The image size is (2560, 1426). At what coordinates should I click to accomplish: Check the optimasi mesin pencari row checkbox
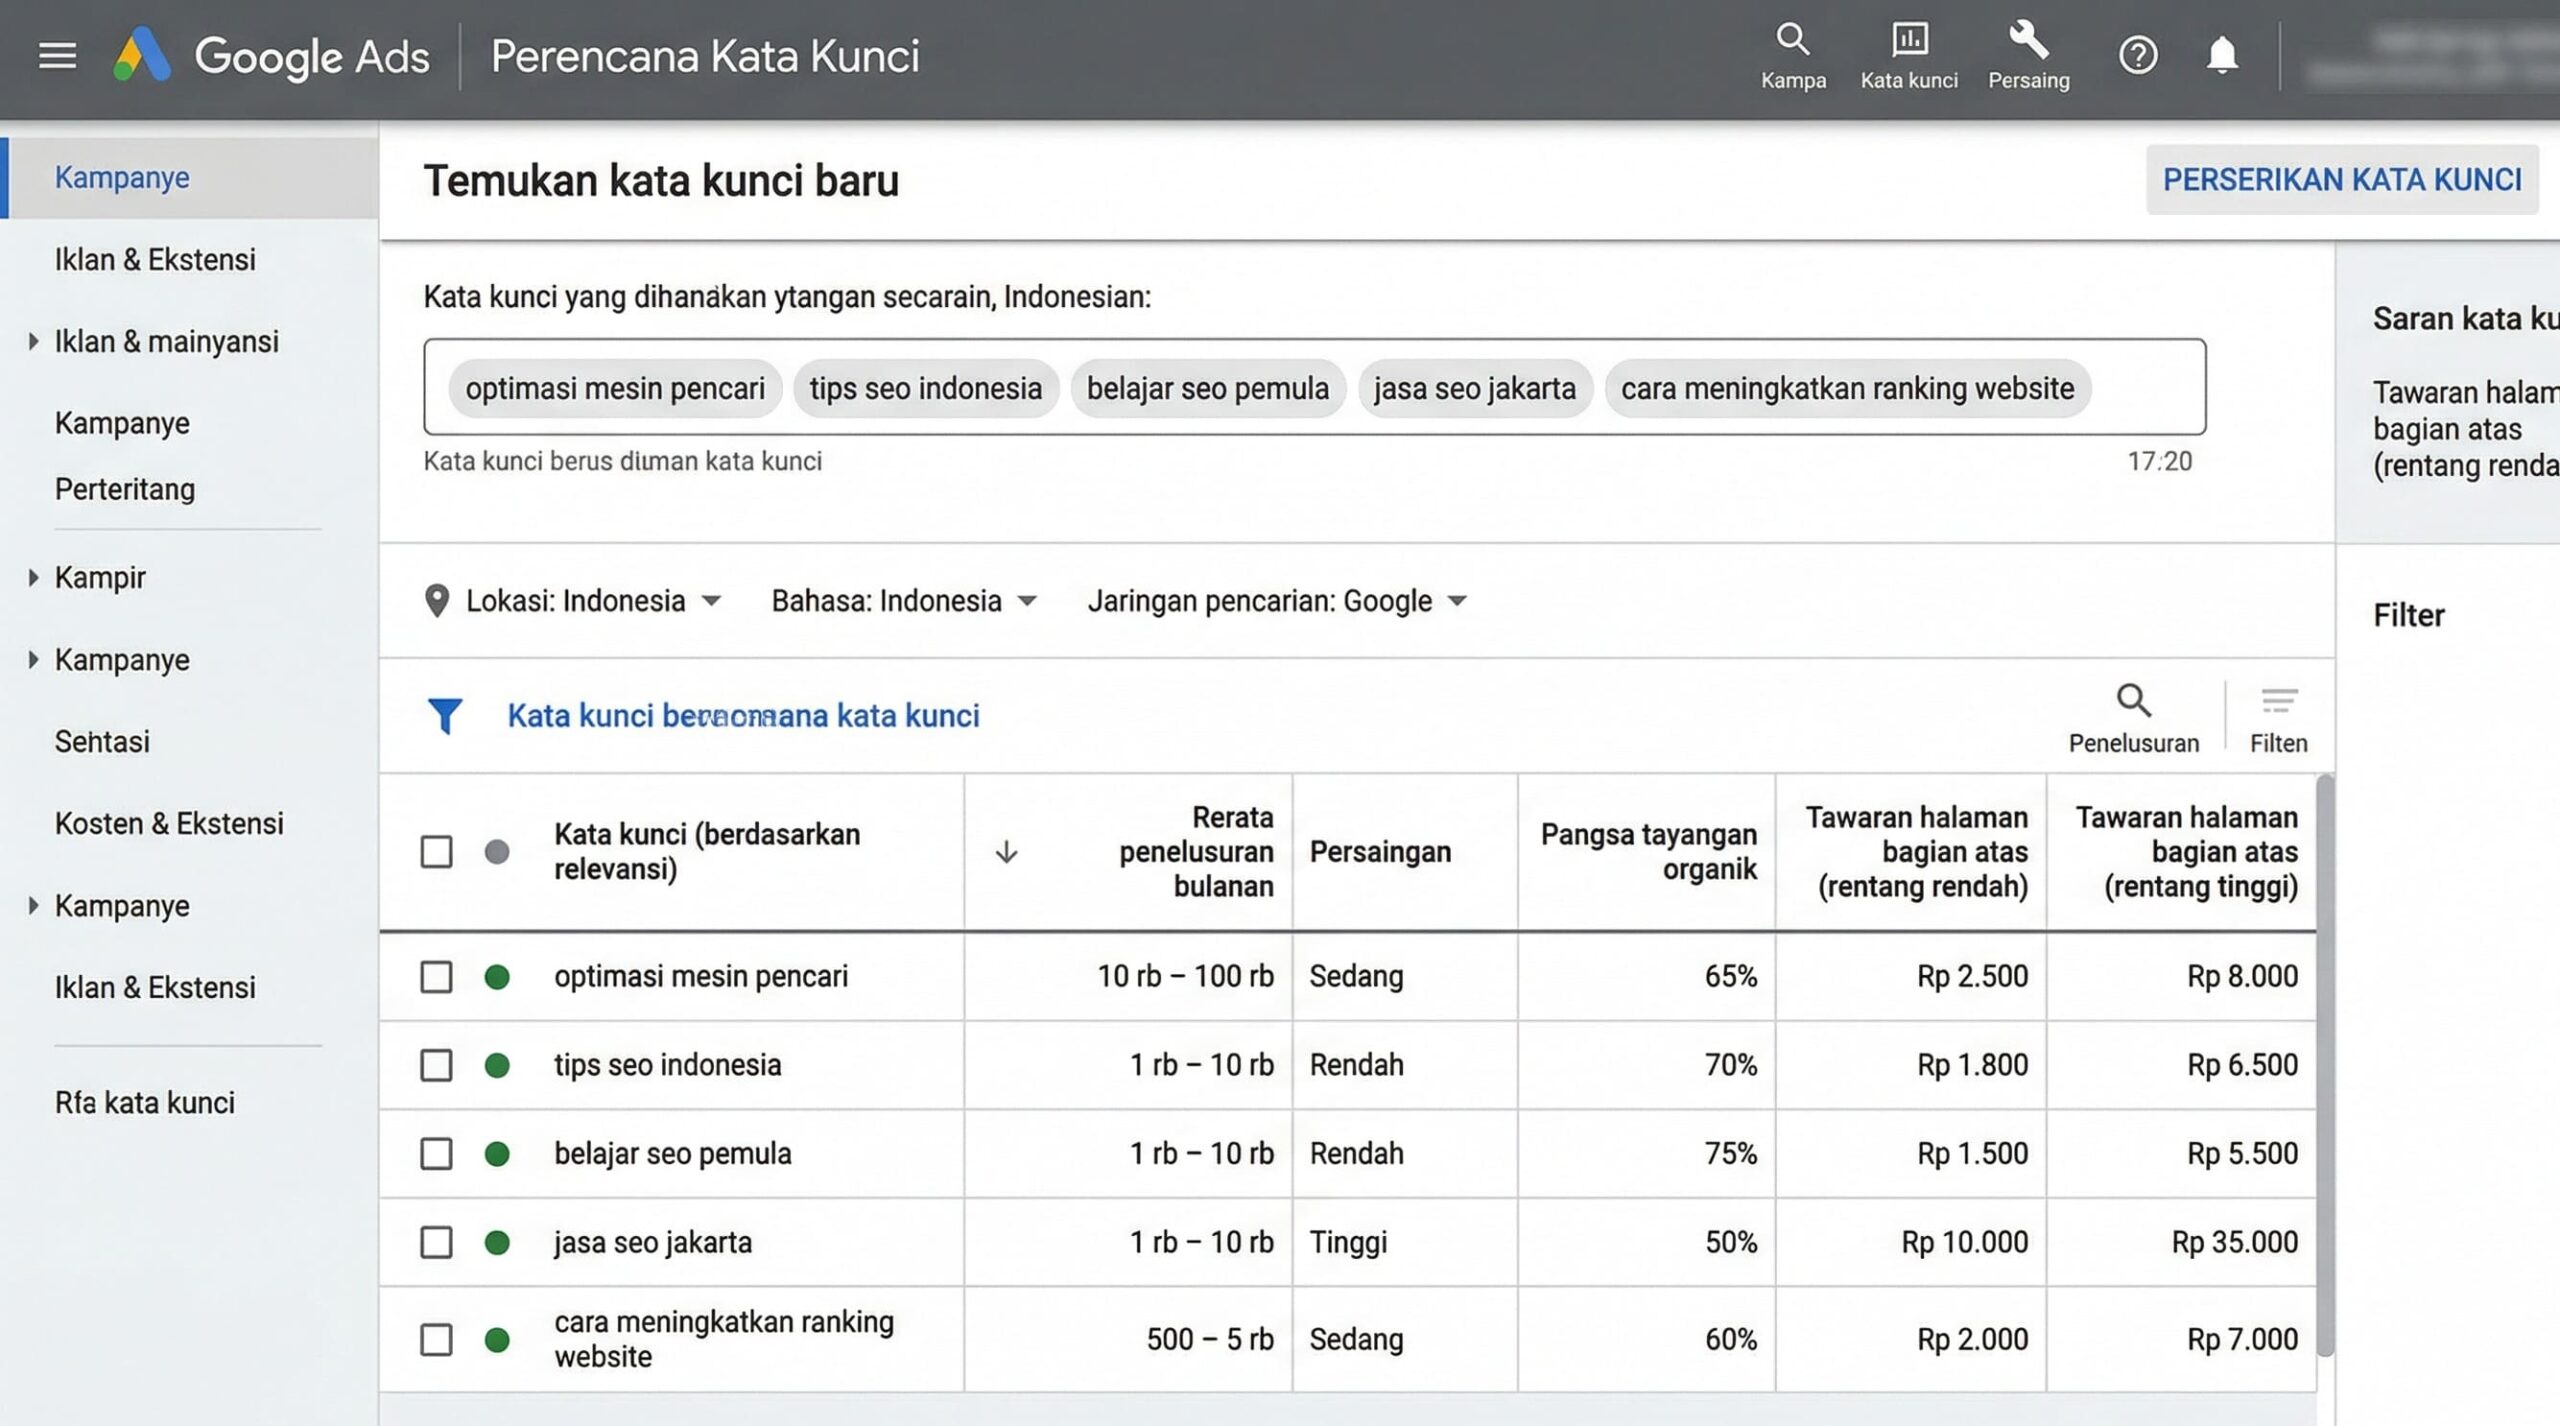[x=436, y=976]
